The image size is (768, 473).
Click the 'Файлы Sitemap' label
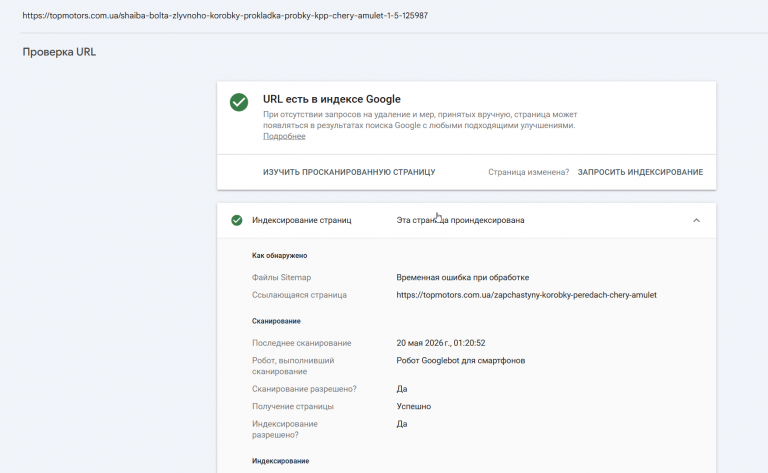[282, 277]
